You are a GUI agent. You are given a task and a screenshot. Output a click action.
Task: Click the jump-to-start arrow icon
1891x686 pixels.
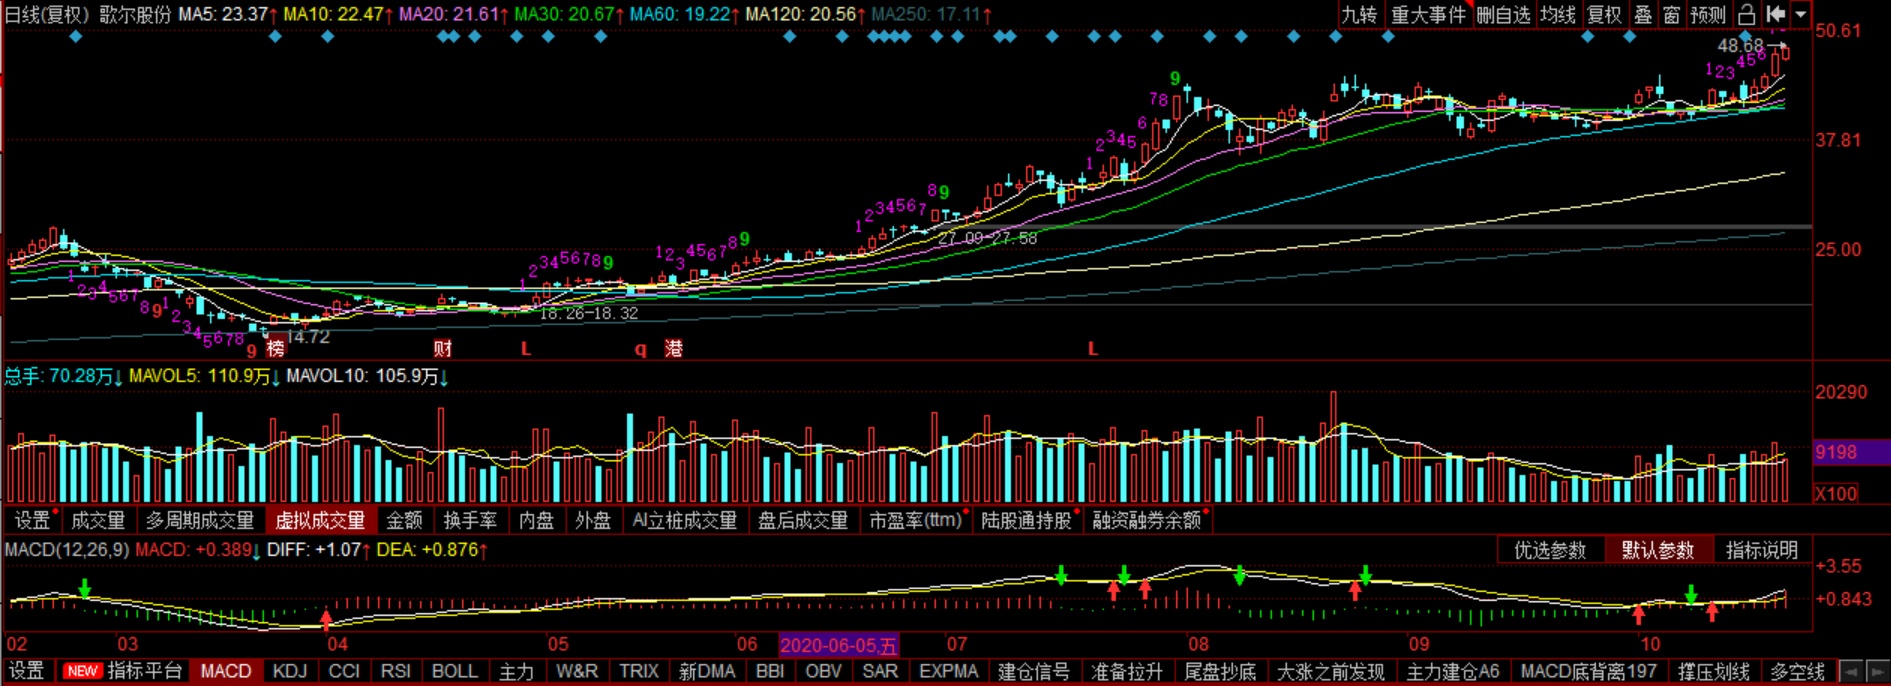point(1775,14)
